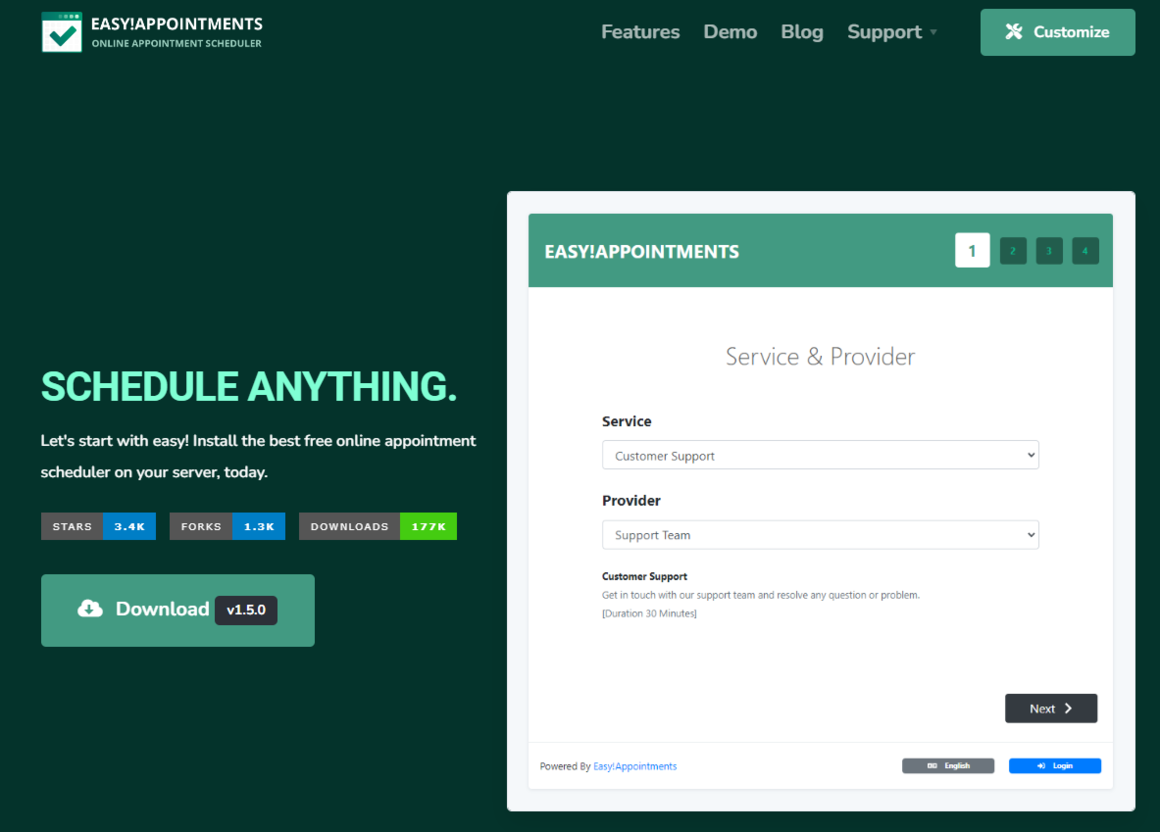Select wizard step 4 indicator
The width and height of the screenshot is (1160, 832).
(x=1085, y=251)
